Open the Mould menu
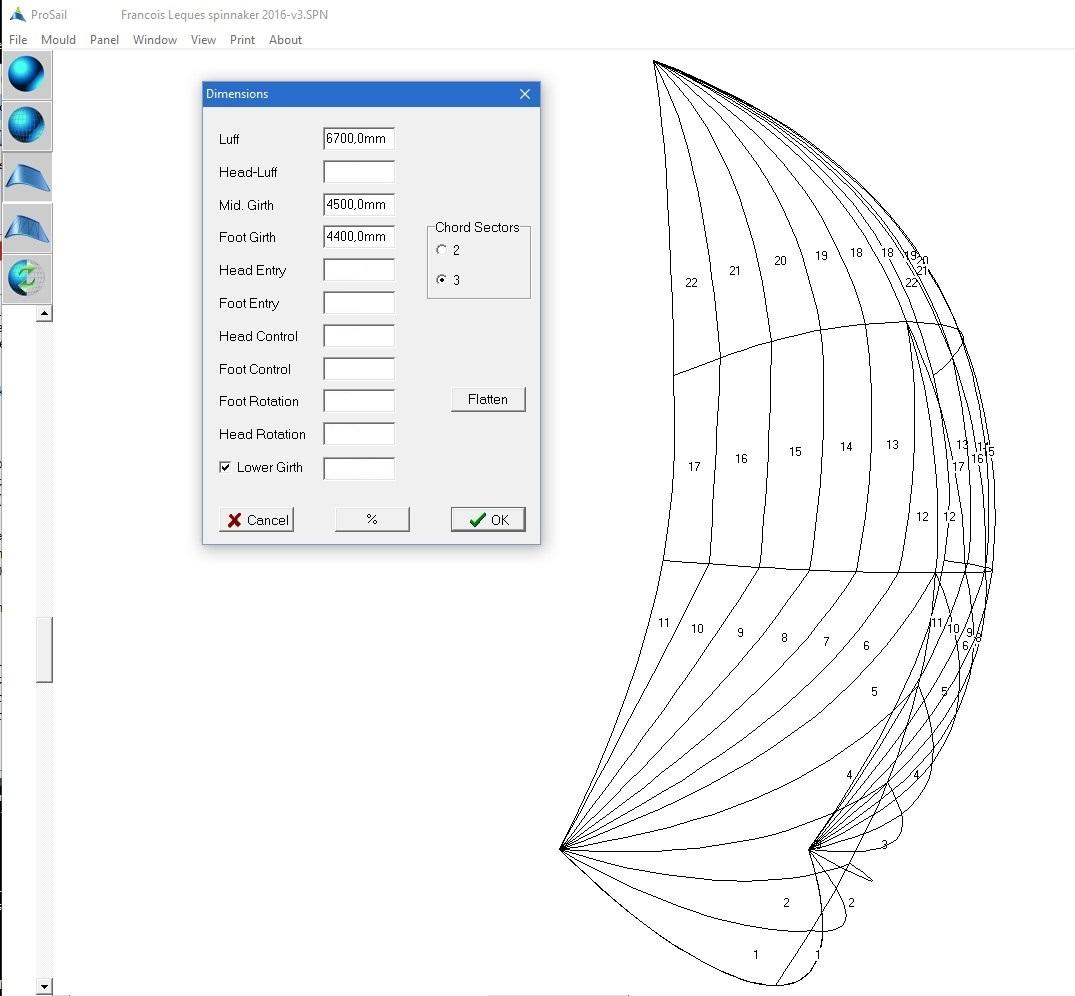Image resolution: width=1075 pixels, height=996 pixels. pos(58,40)
